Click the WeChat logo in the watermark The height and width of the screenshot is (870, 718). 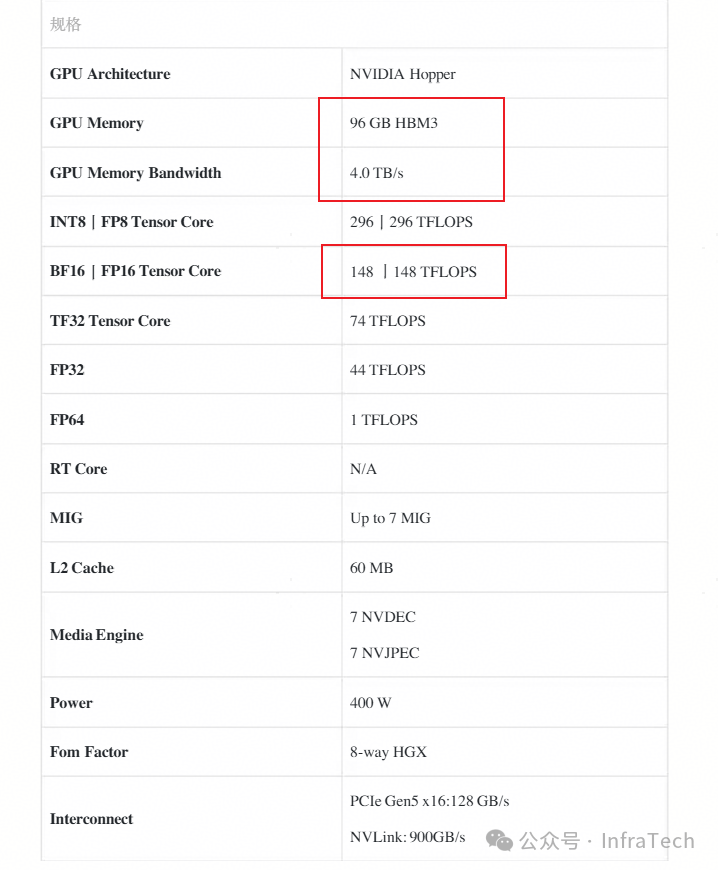pyautogui.click(x=499, y=841)
